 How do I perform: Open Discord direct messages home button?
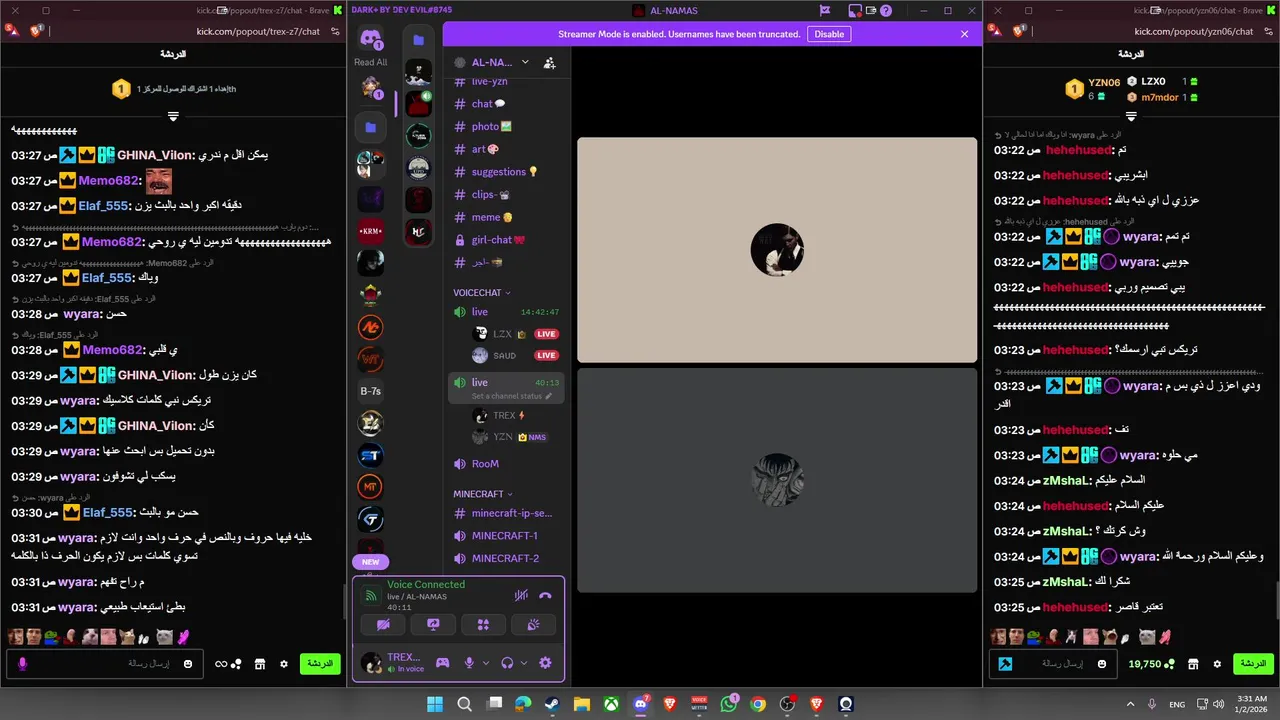coord(371,40)
